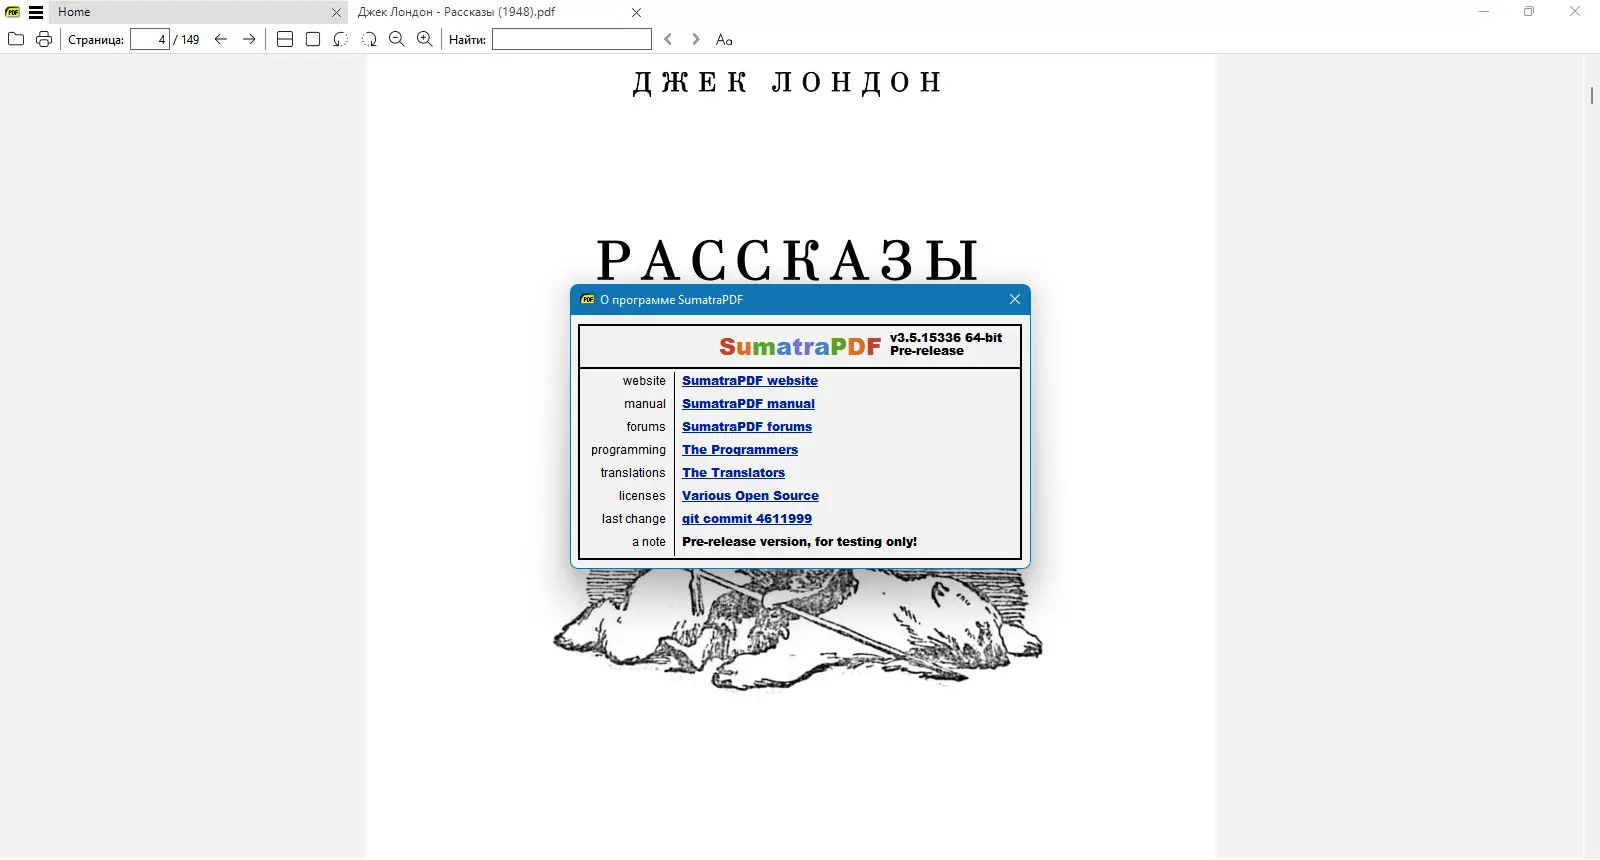
Task: Open the hamburger menu
Action: click(36, 12)
